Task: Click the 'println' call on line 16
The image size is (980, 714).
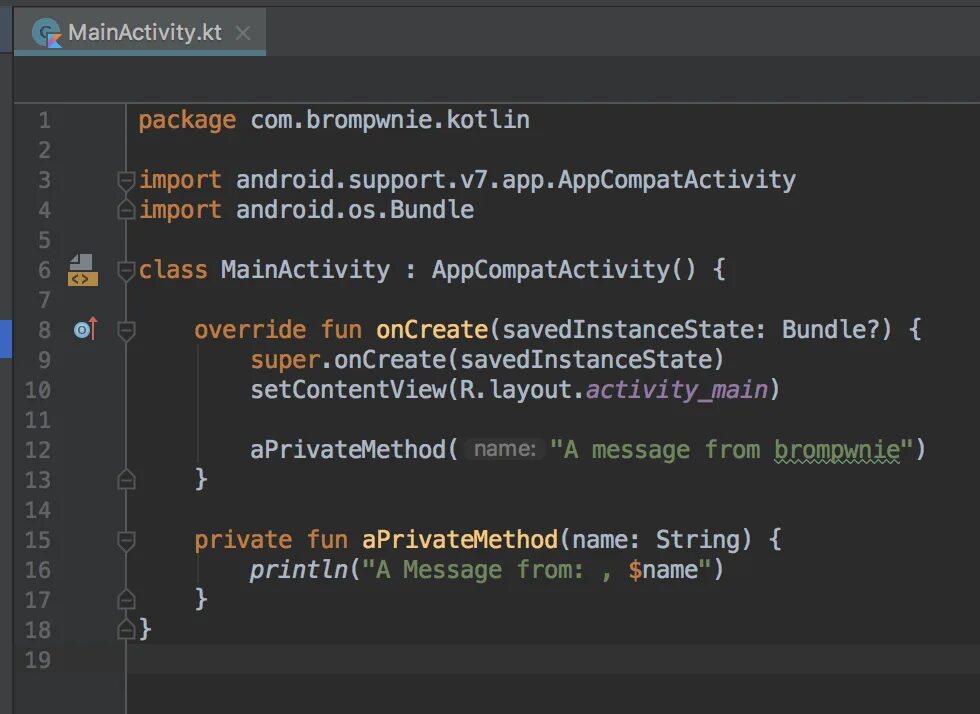Action: pos(299,570)
